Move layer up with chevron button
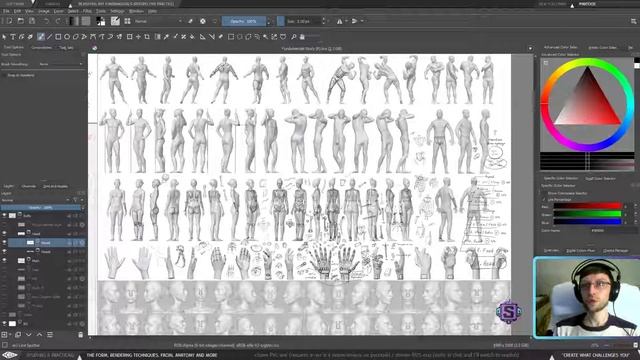Image resolution: width=640 pixels, height=360 pixels. click(x=39, y=335)
